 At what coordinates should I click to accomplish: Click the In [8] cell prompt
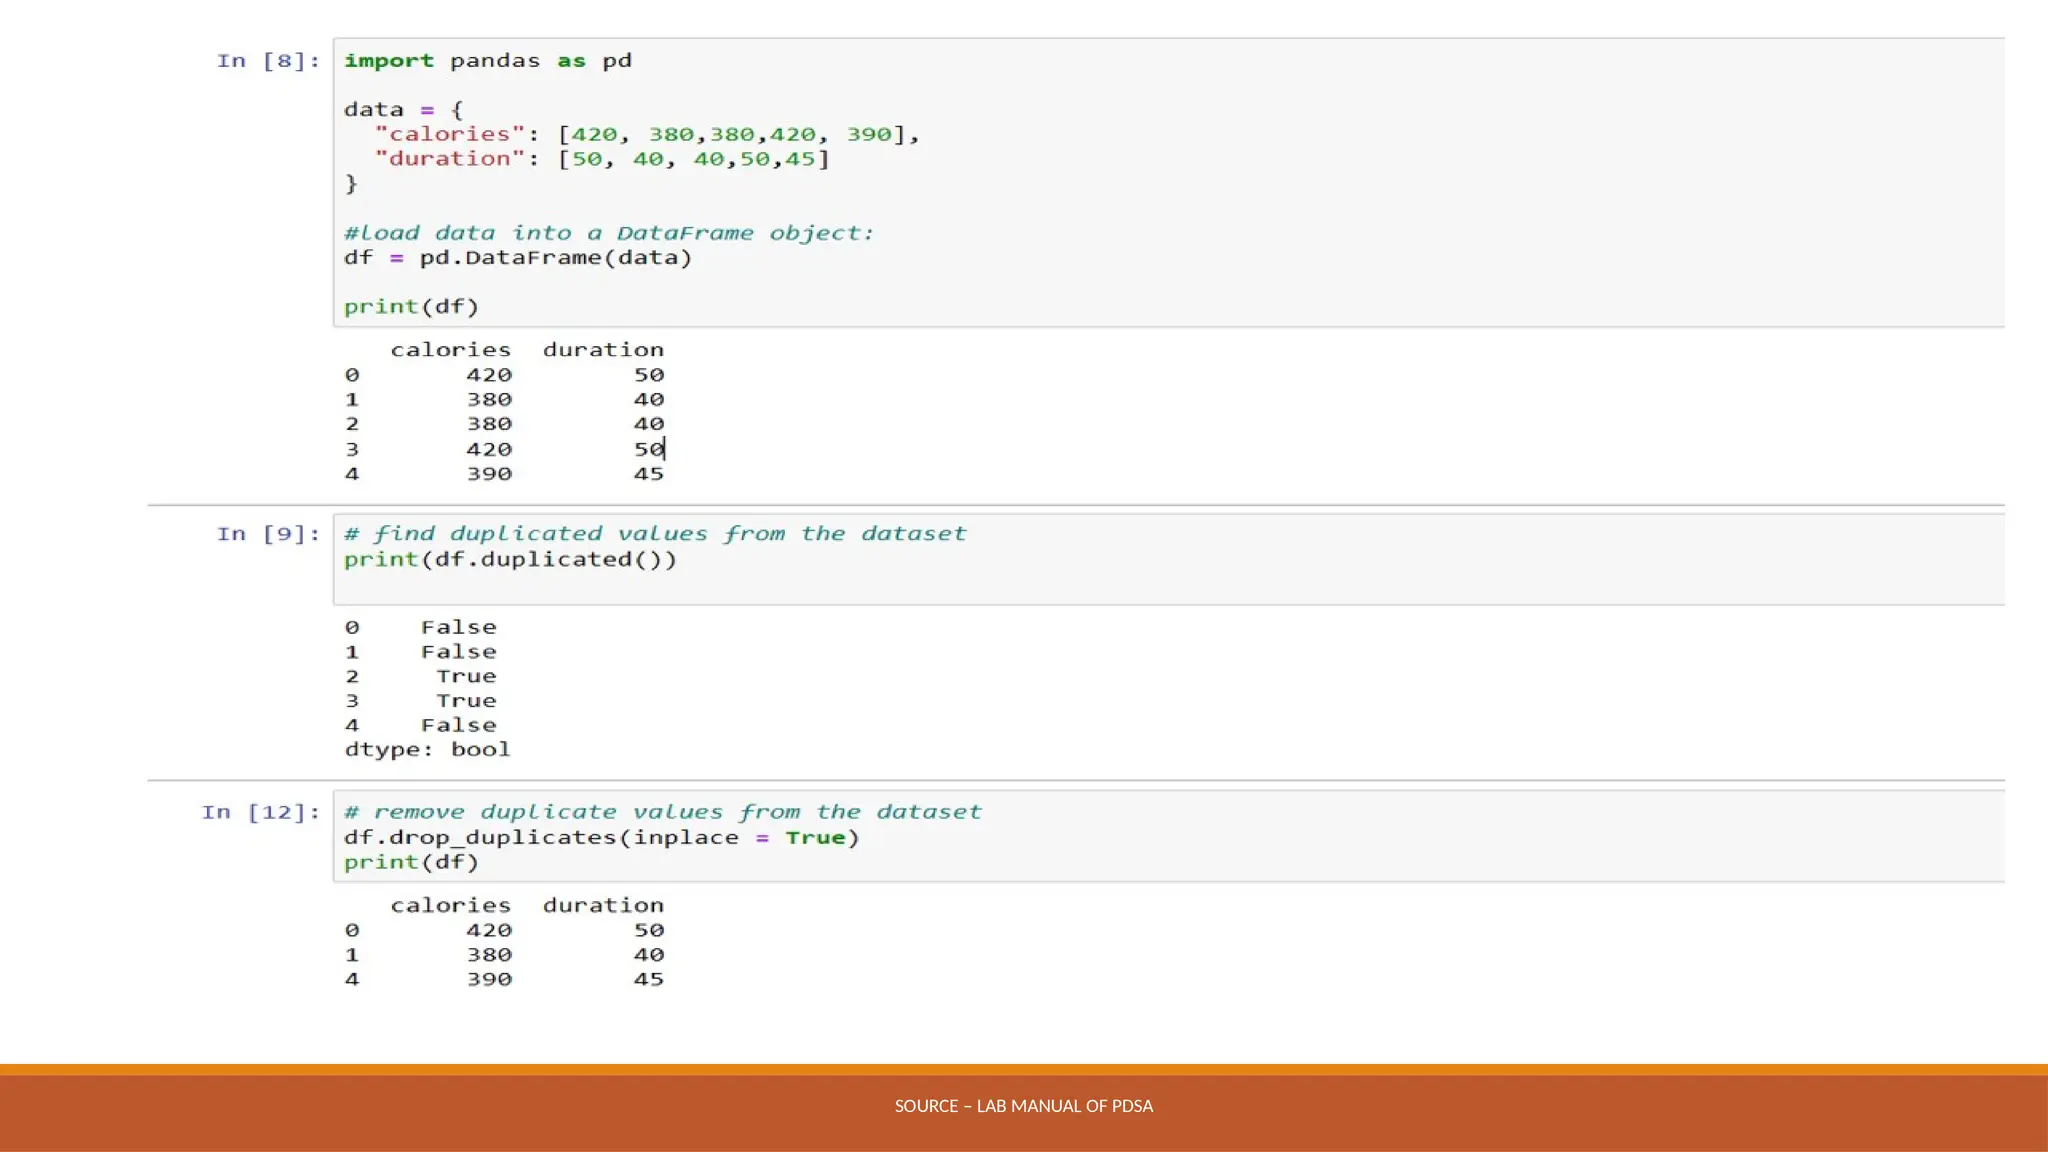[x=268, y=61]
